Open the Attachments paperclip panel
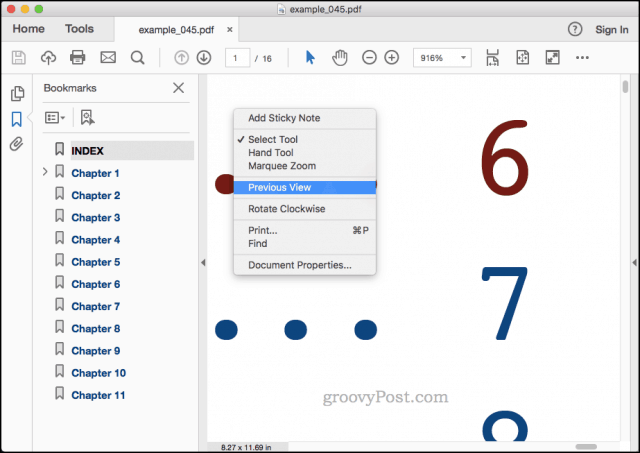Viewport: 640px width, 453px height. (16, 144)
